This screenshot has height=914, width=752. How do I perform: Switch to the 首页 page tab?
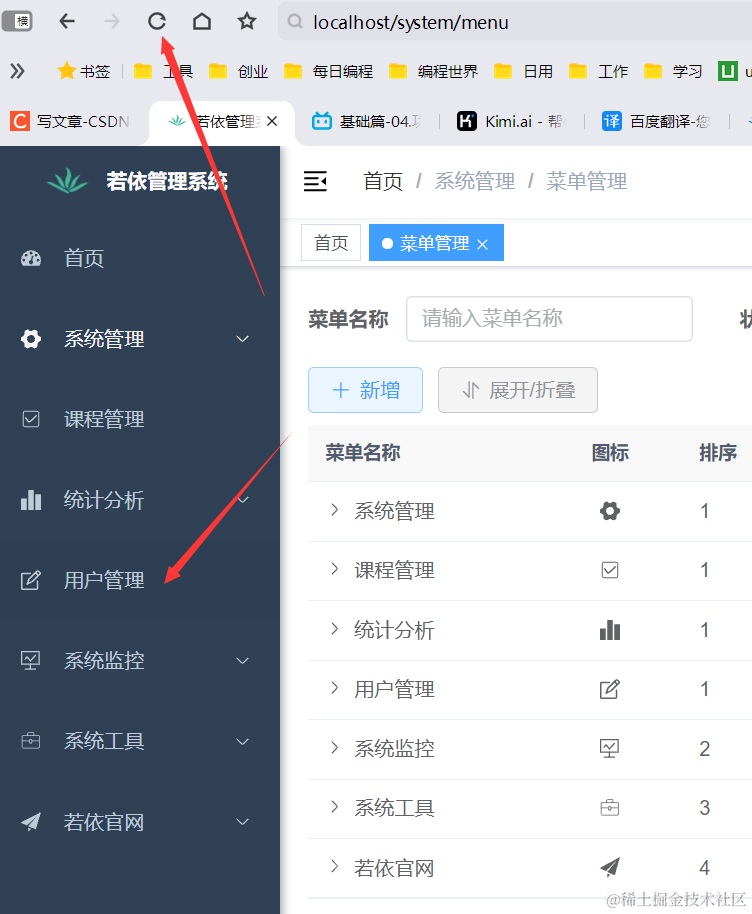pos(331,243)
